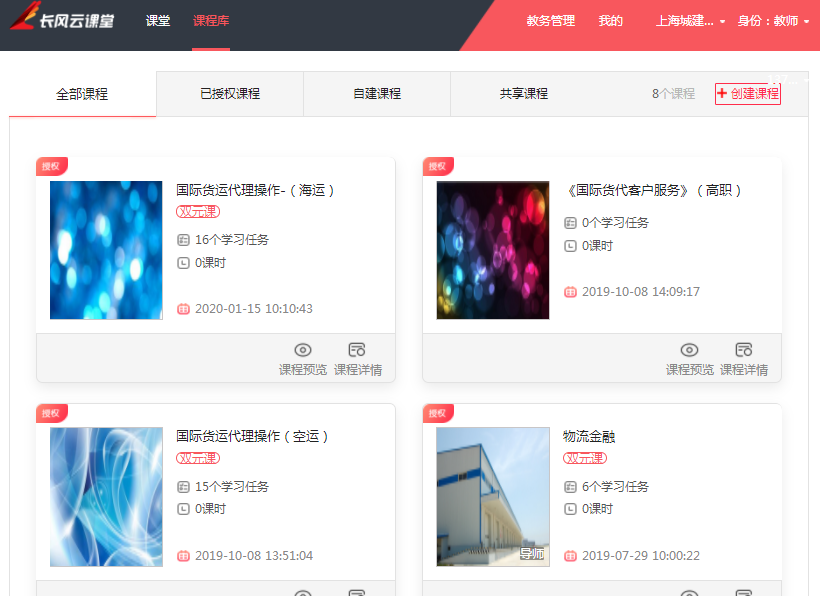Click the calendar icon beside 2020-01-15 date
This screenshot has height=596, width=820.
point(183,309)
